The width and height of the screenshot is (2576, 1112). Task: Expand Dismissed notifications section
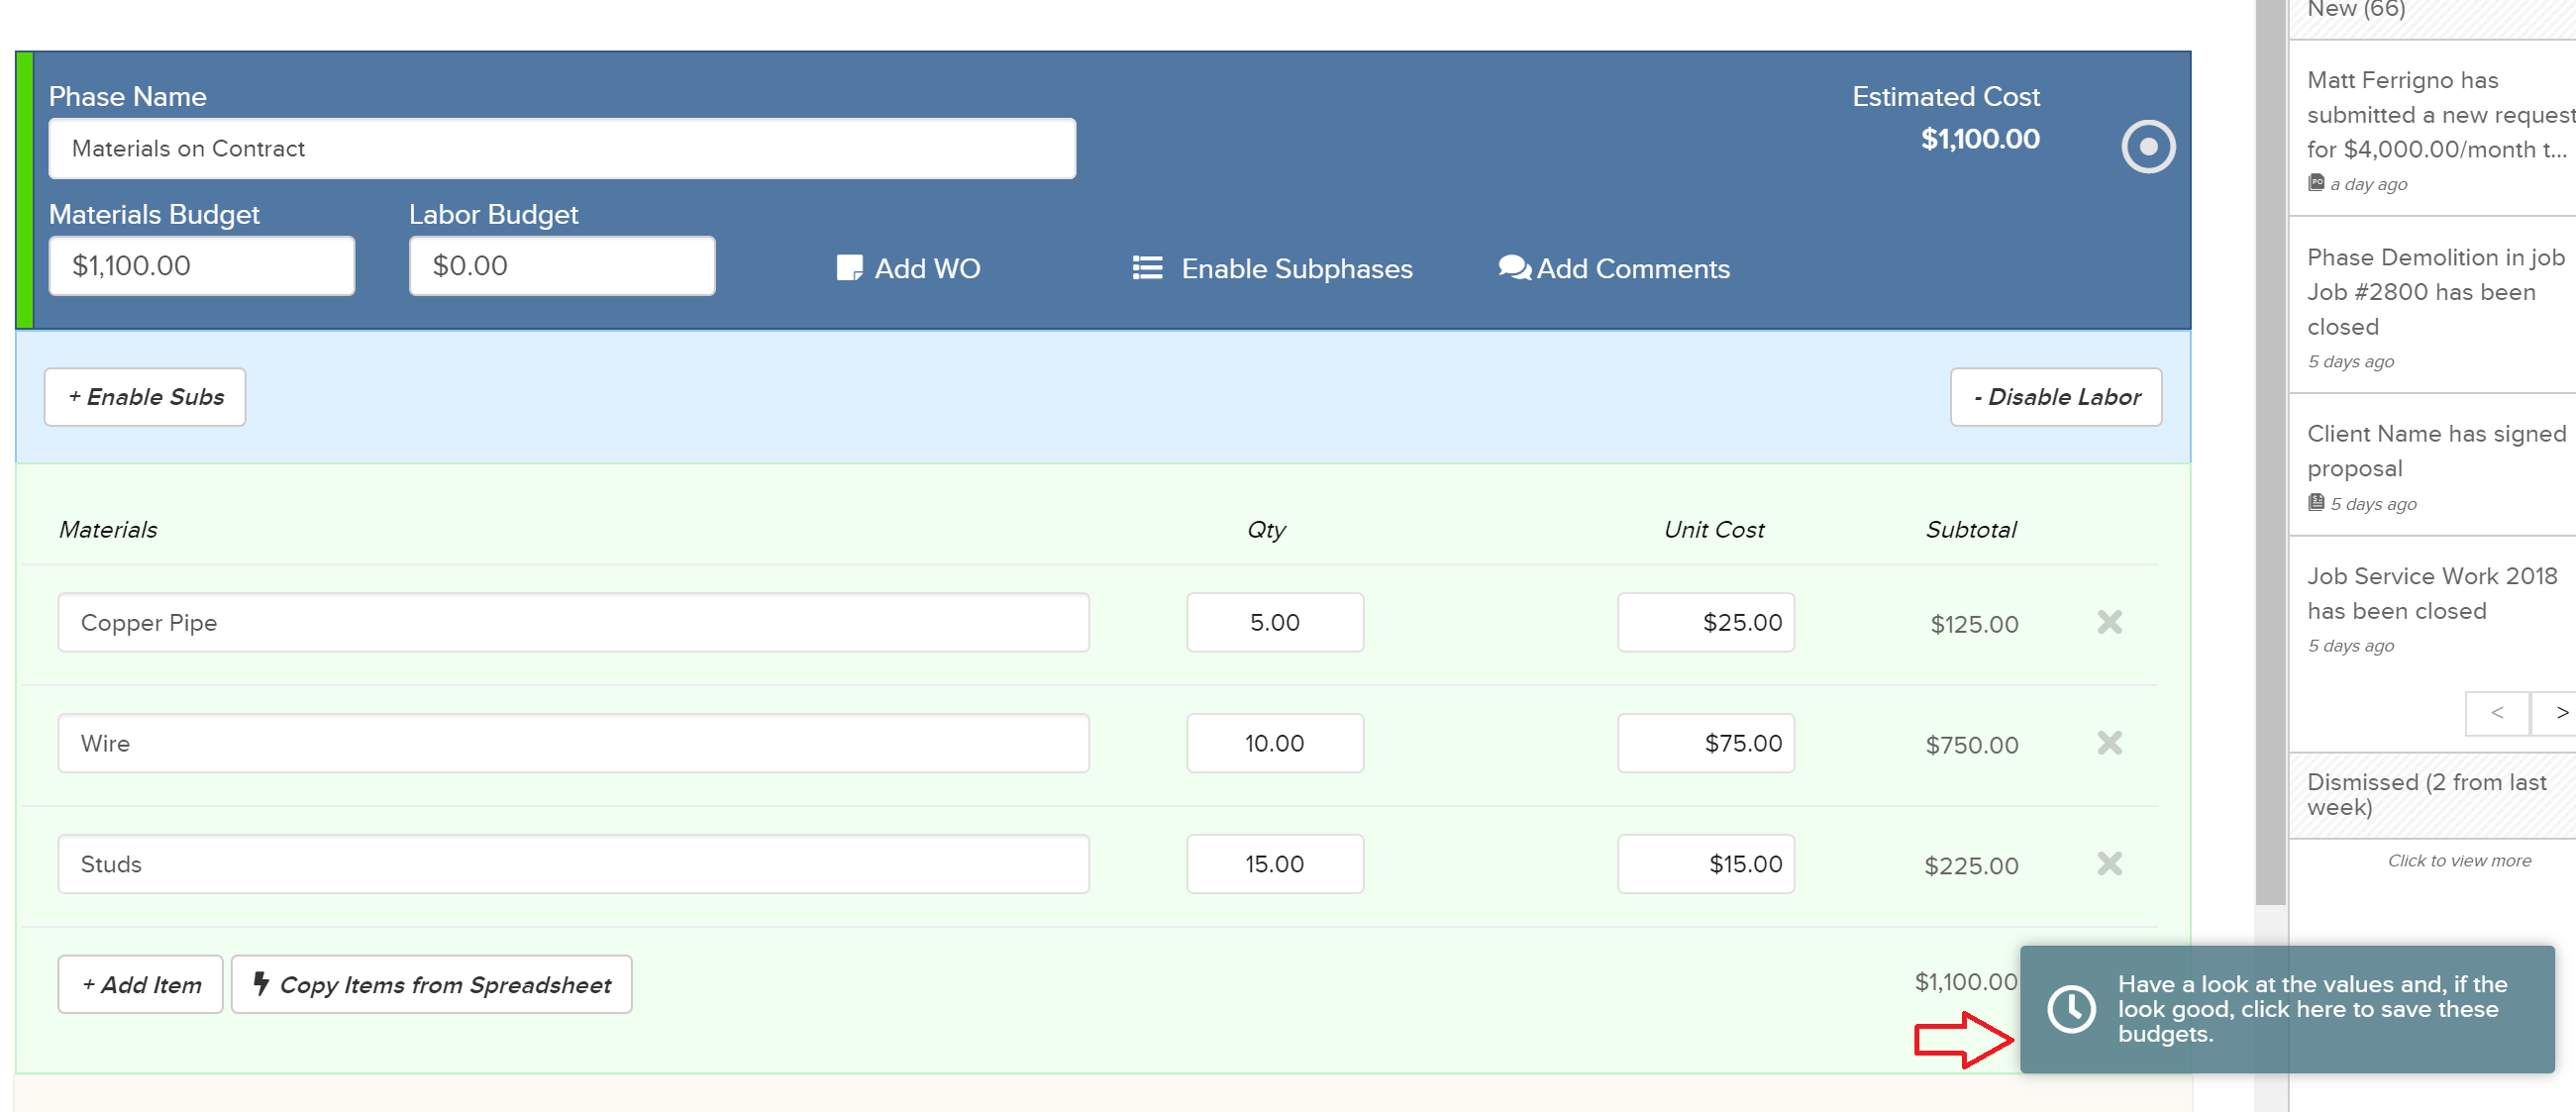point(2432,795)
